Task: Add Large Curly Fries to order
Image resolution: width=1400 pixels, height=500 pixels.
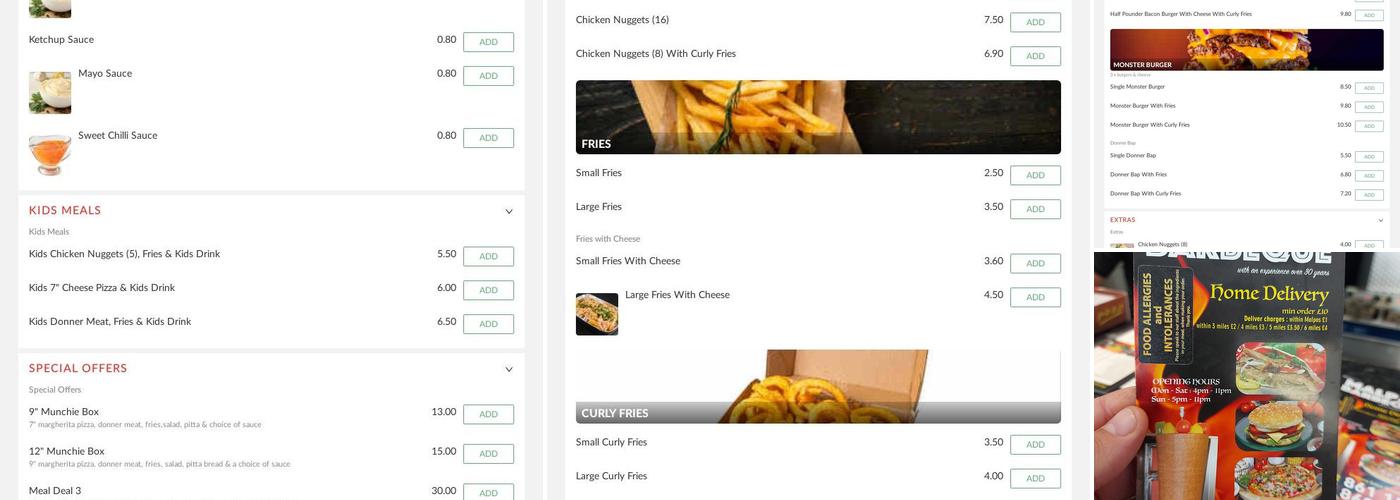Action: (1035, 478)
